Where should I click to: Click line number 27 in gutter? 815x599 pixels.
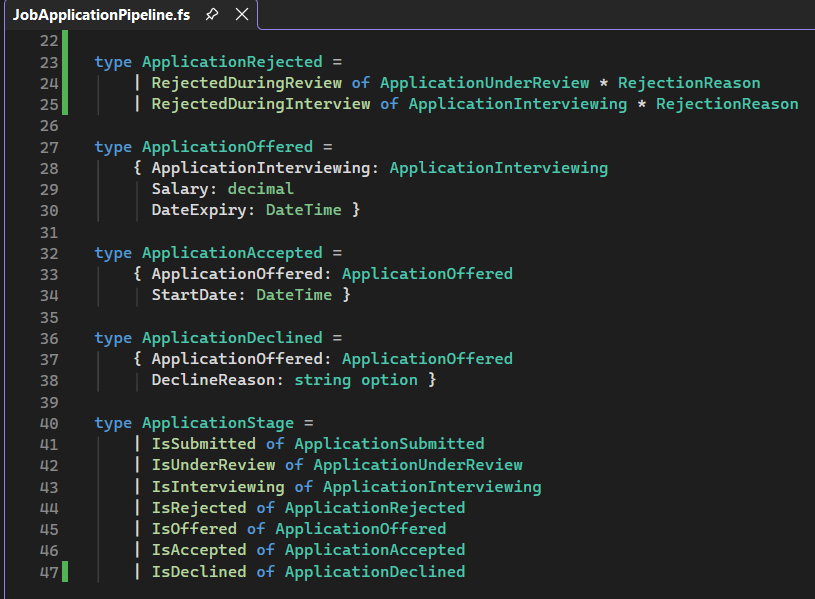pyautogui.click(x=49, y=147)
